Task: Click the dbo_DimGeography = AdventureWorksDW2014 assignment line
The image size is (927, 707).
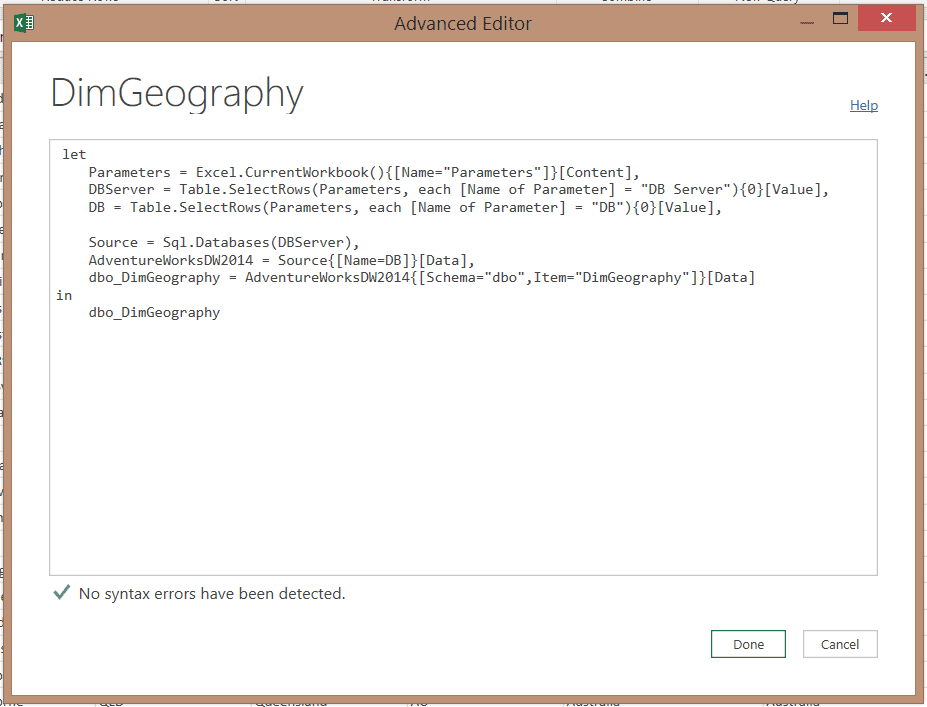Action: click(x=421, y=277)
